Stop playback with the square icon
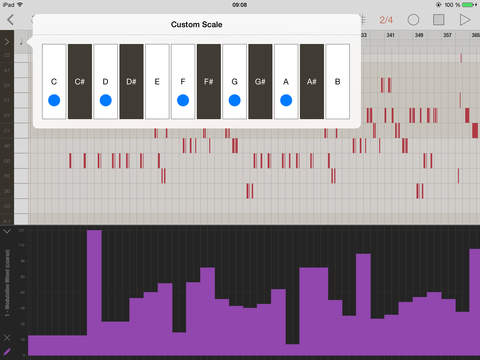The image size is (480, 360). tap(439, 20)
